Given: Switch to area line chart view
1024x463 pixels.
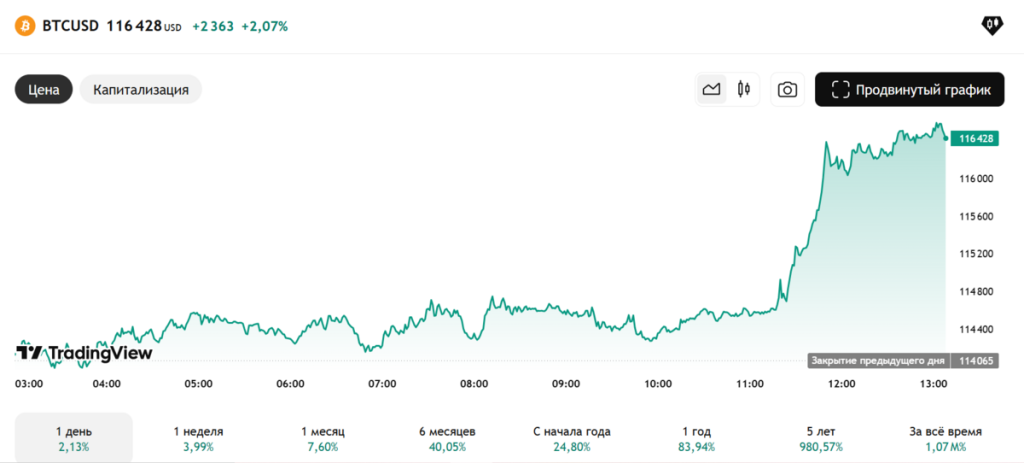Looking at the screenshot, I should (712, 89).
